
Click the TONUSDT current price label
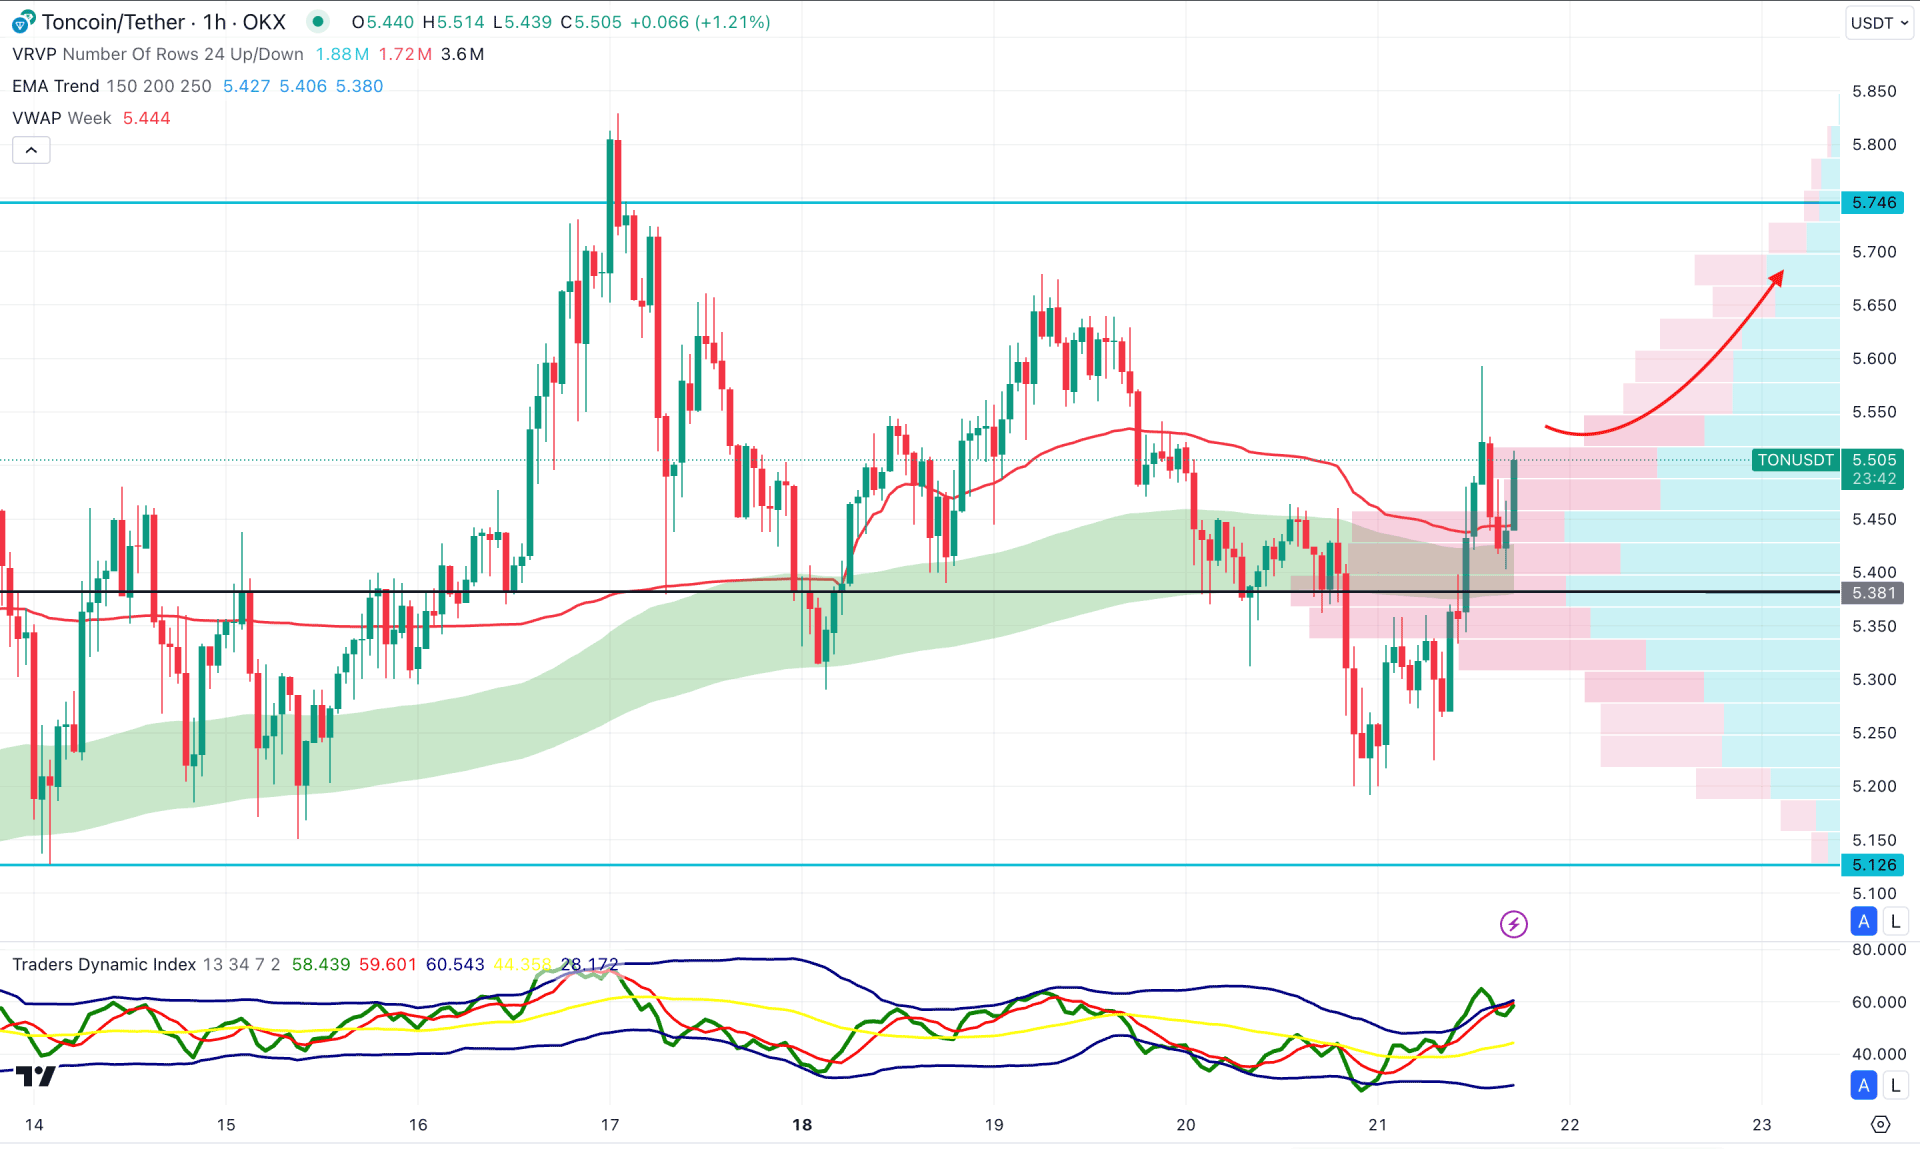1796,460
